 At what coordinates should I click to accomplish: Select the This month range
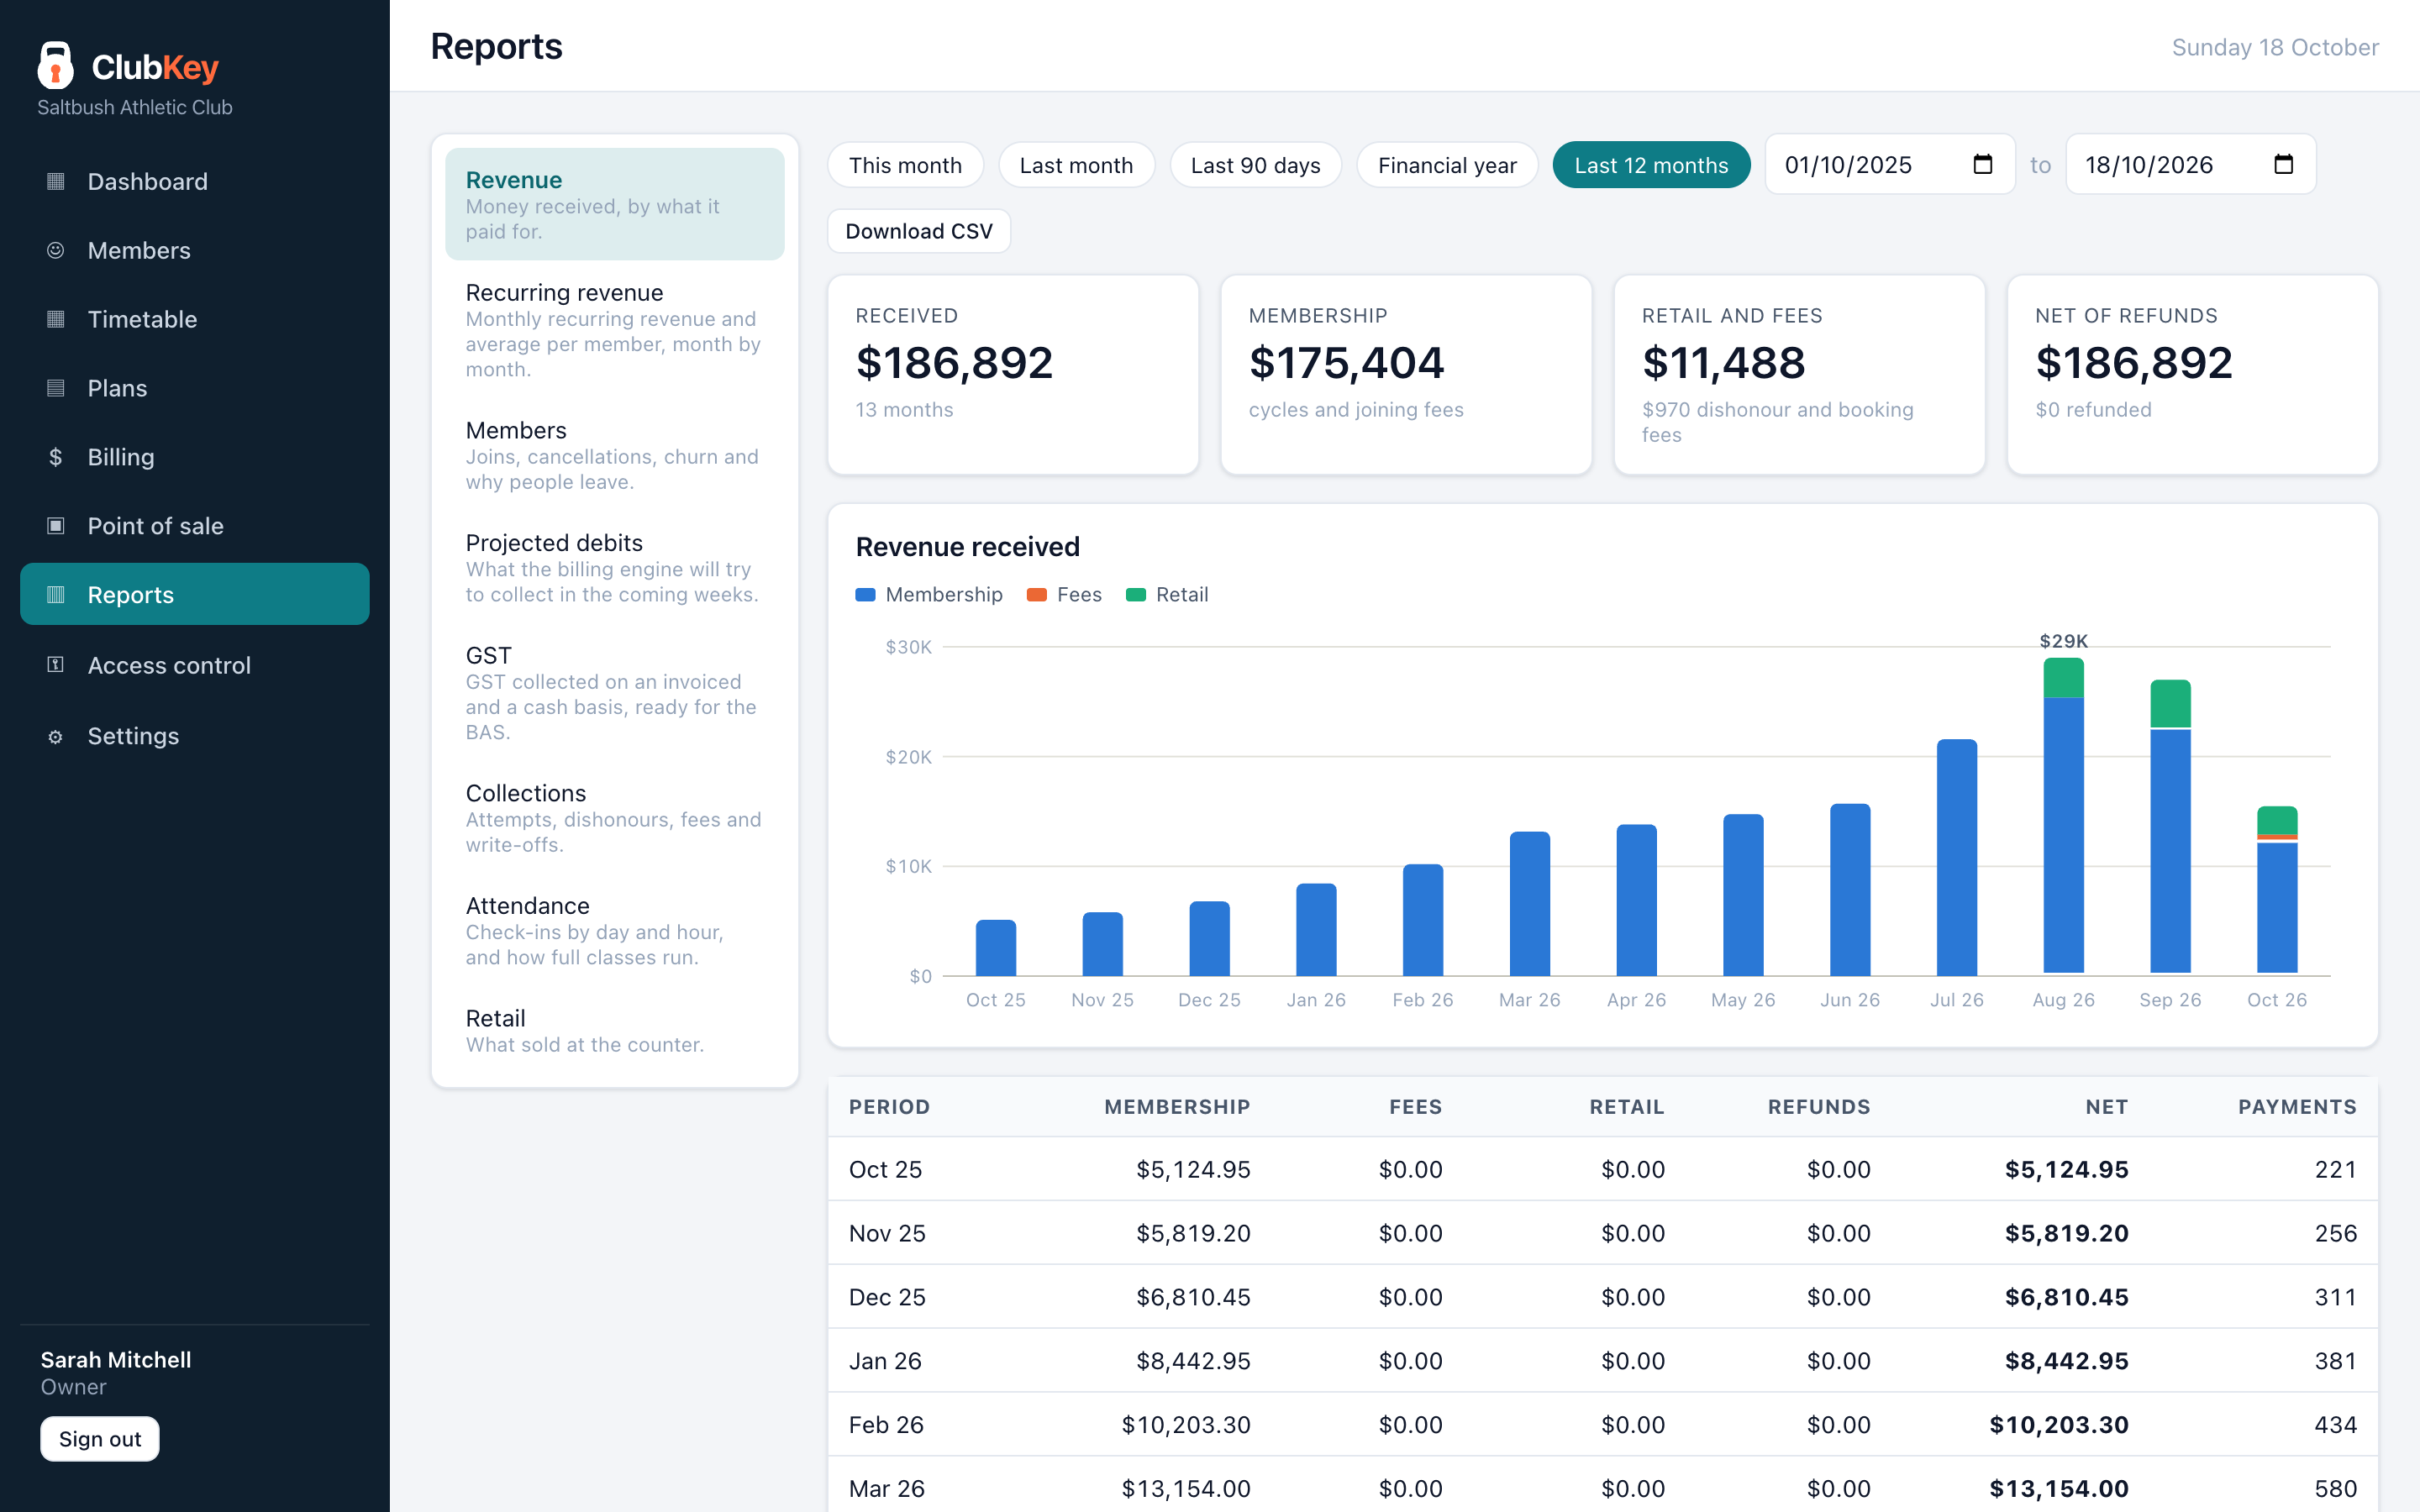tap(905, 165)
